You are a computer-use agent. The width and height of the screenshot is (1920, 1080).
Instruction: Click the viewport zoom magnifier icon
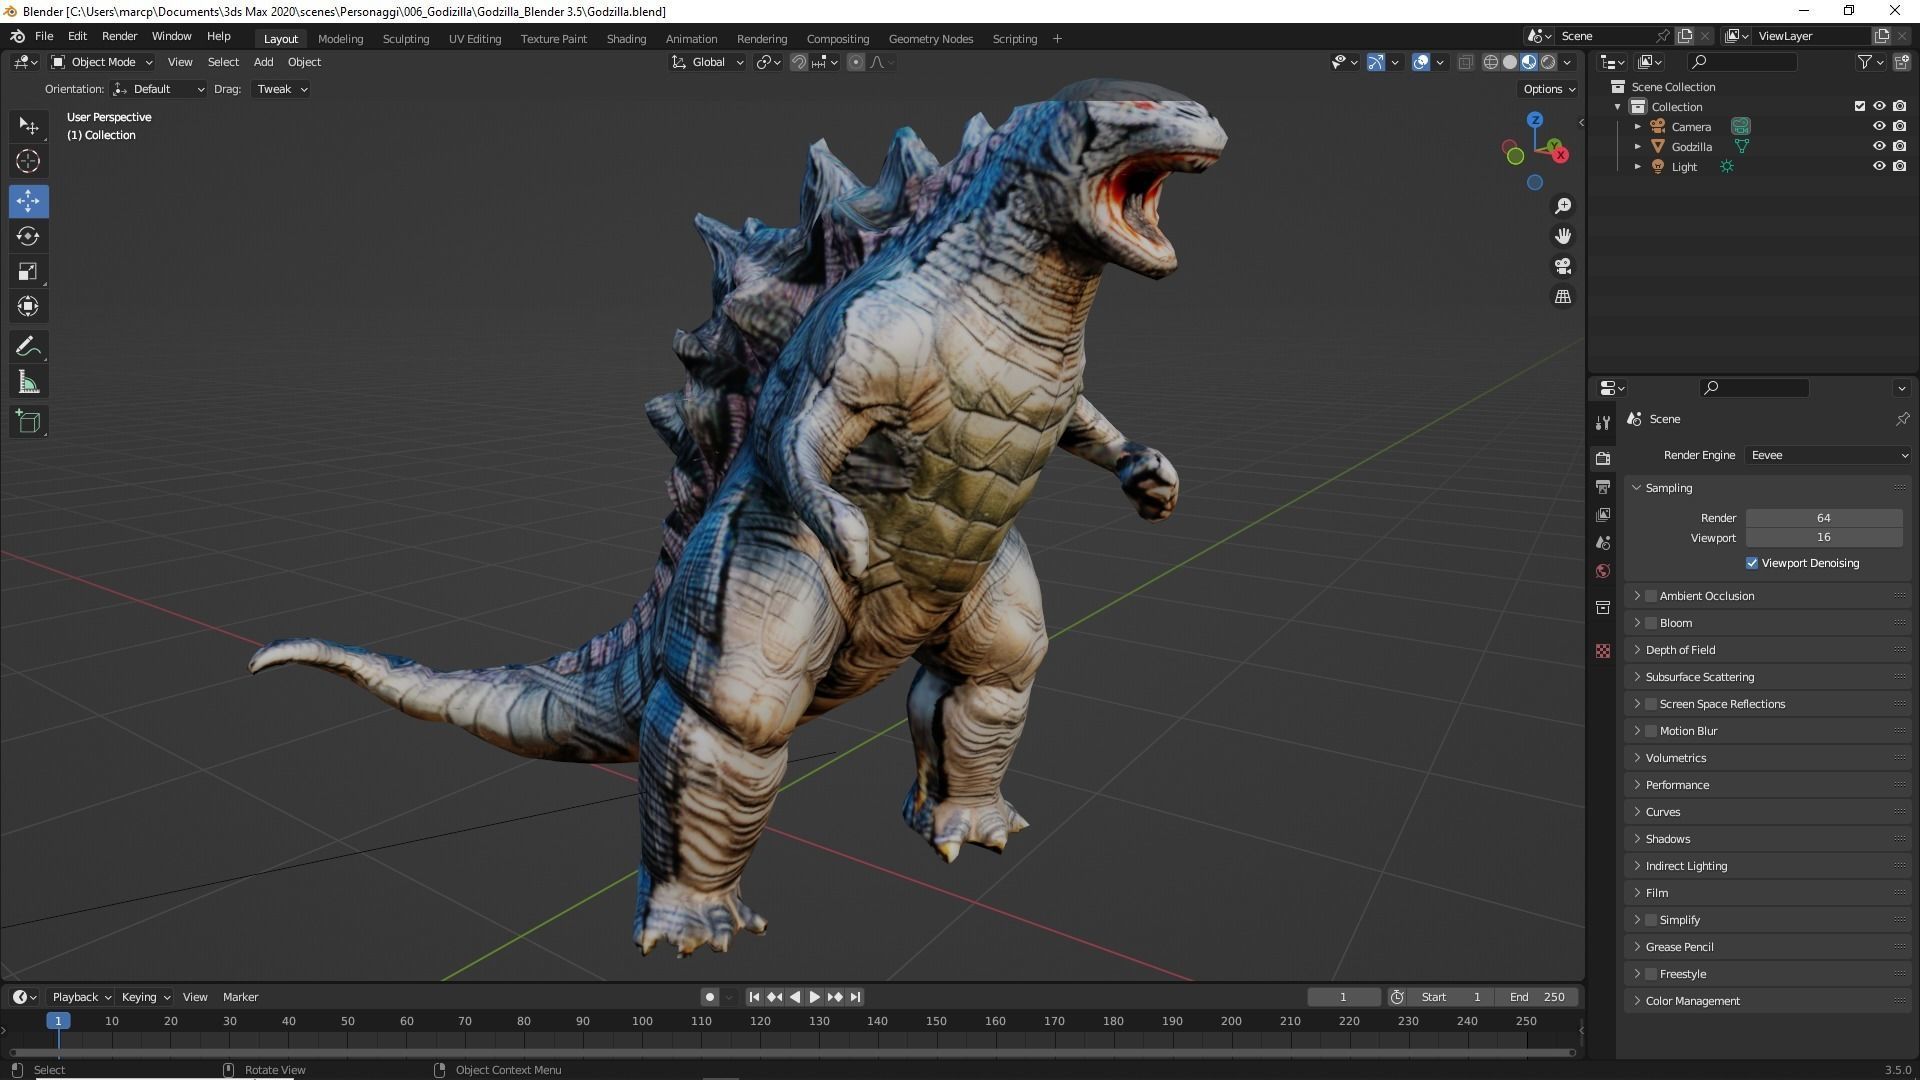coord(1562,206)
